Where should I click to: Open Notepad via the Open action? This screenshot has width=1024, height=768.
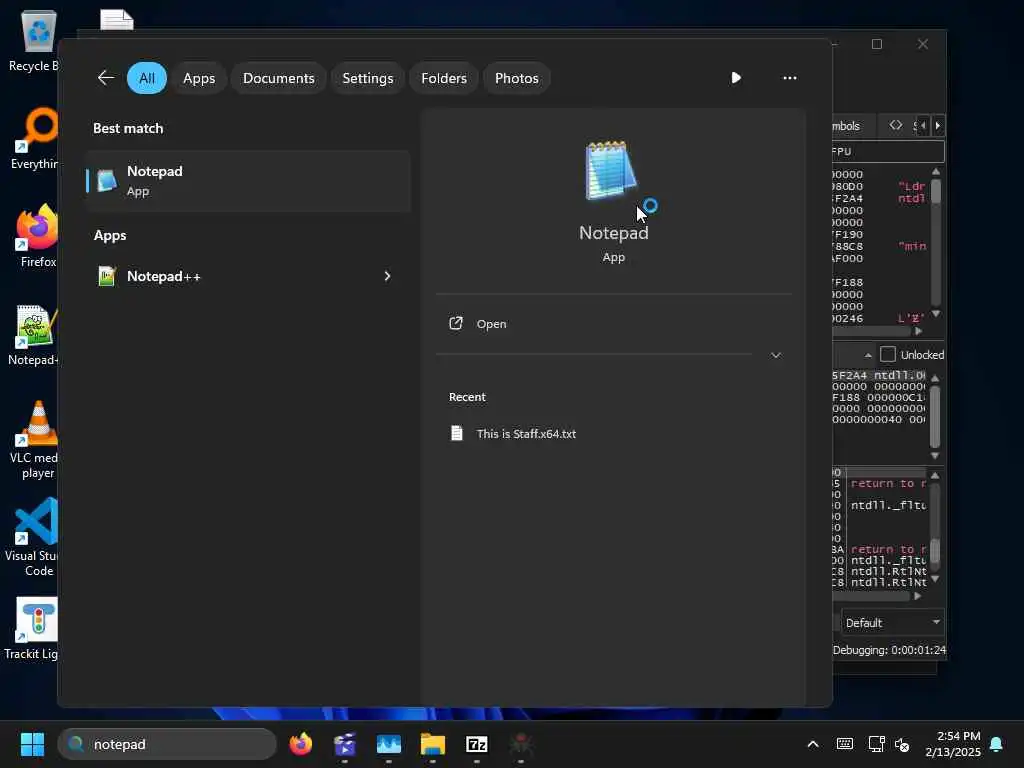tap(613, 324)
